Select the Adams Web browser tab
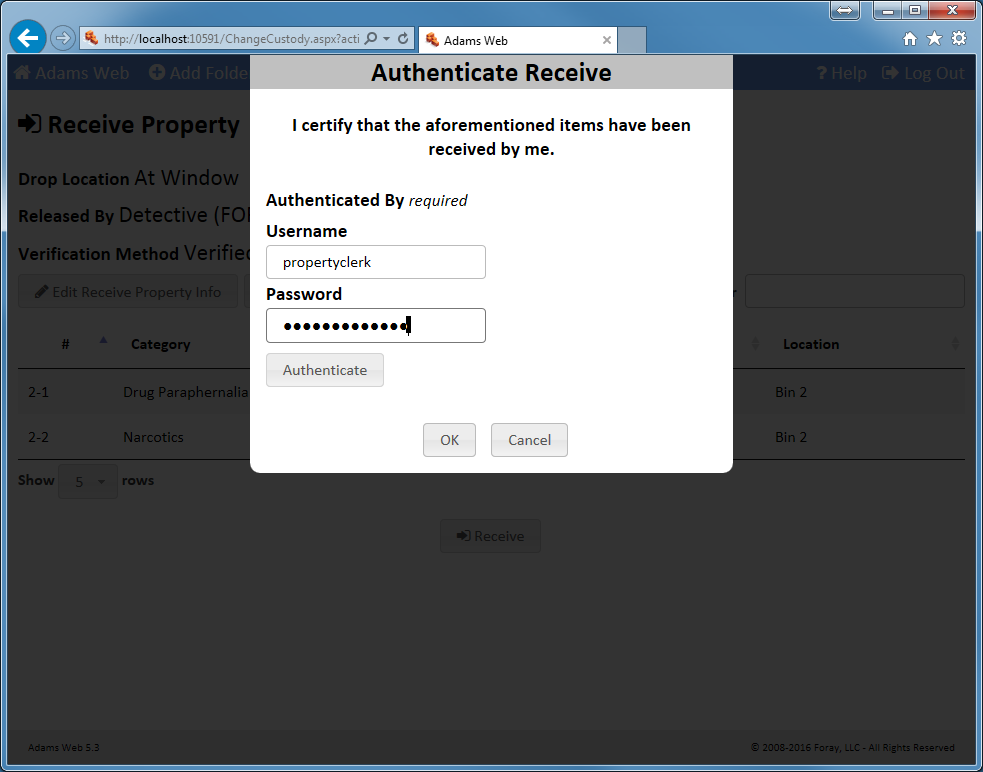 [510, 41]
